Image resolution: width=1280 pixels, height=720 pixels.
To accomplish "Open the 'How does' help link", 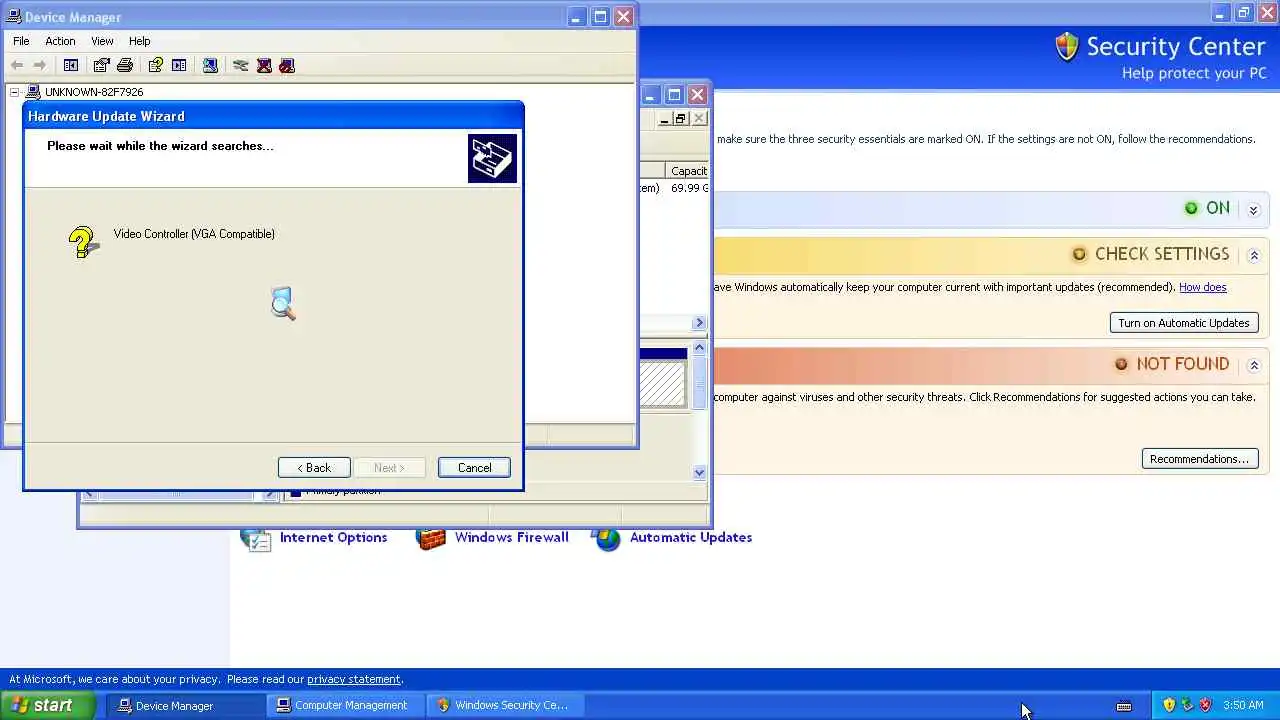I will click(1202, 287).
